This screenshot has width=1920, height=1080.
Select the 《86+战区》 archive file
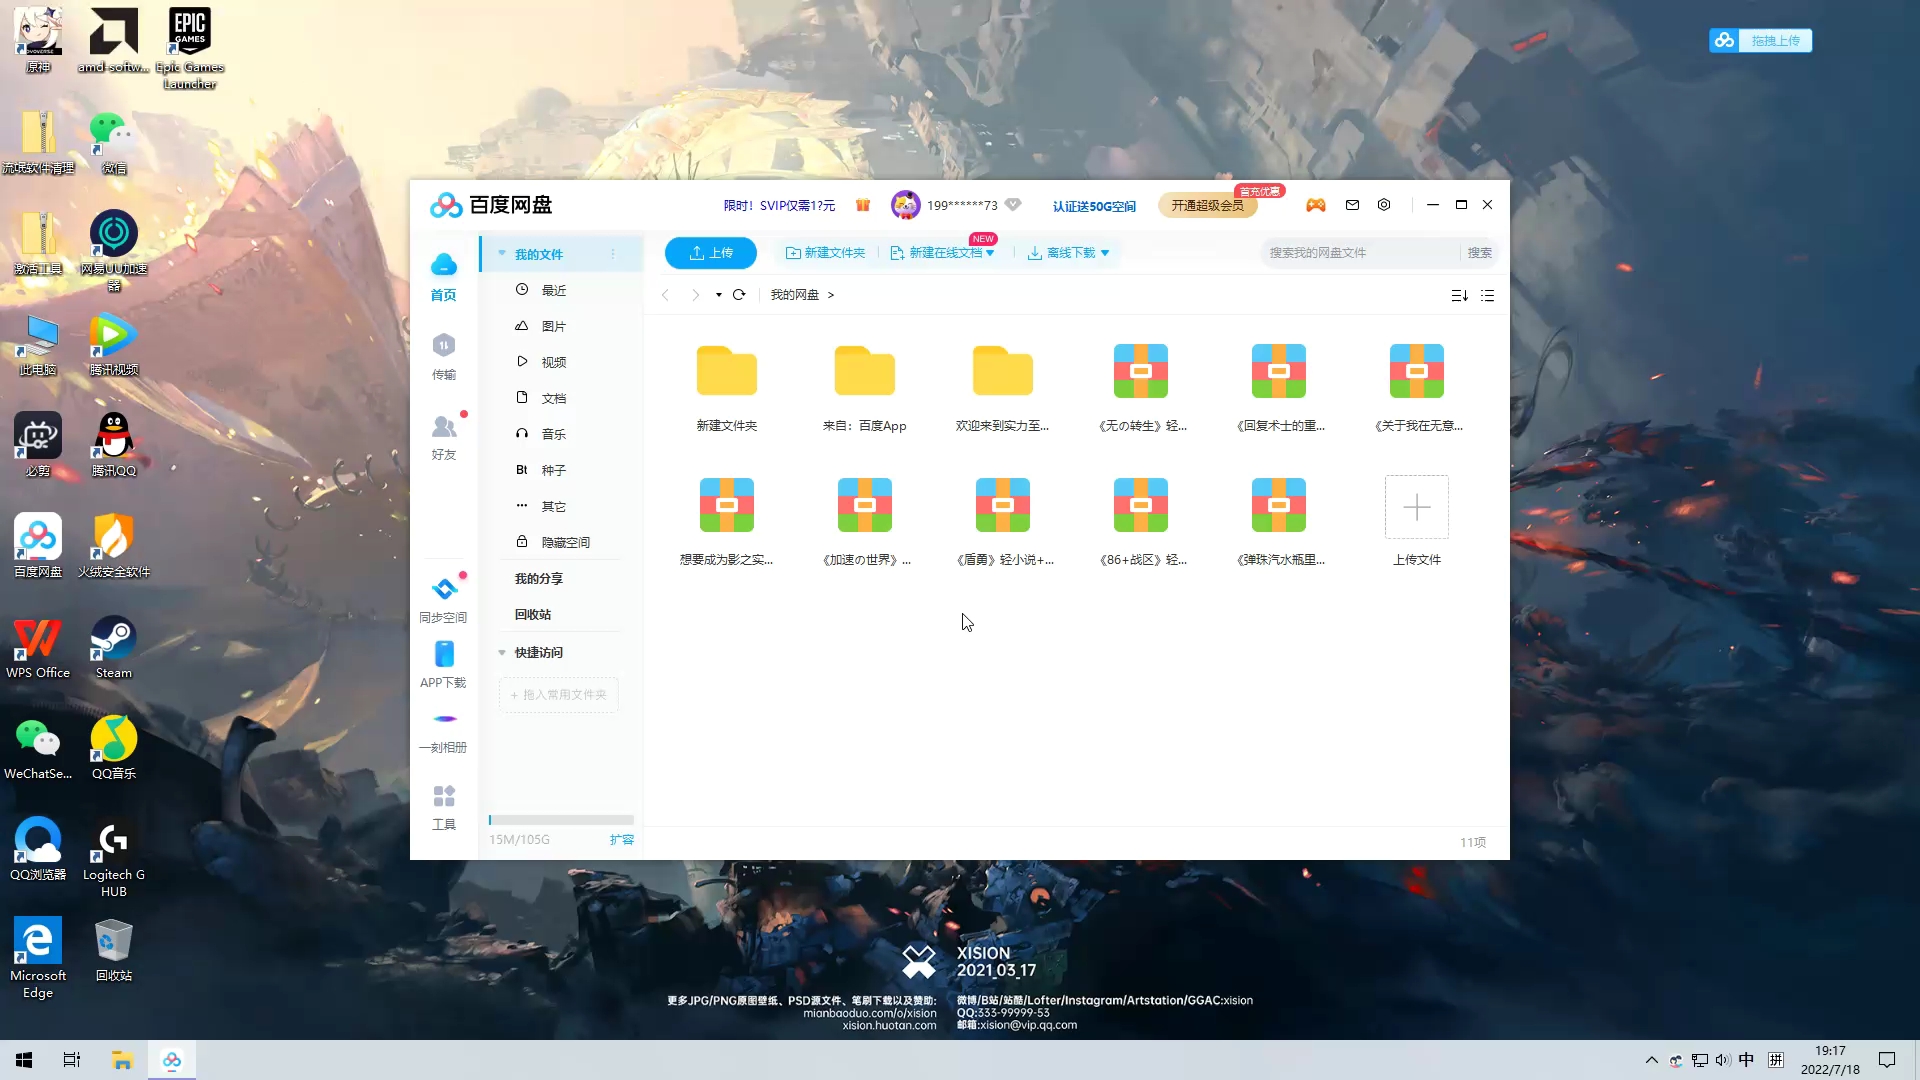(1141, 522)
